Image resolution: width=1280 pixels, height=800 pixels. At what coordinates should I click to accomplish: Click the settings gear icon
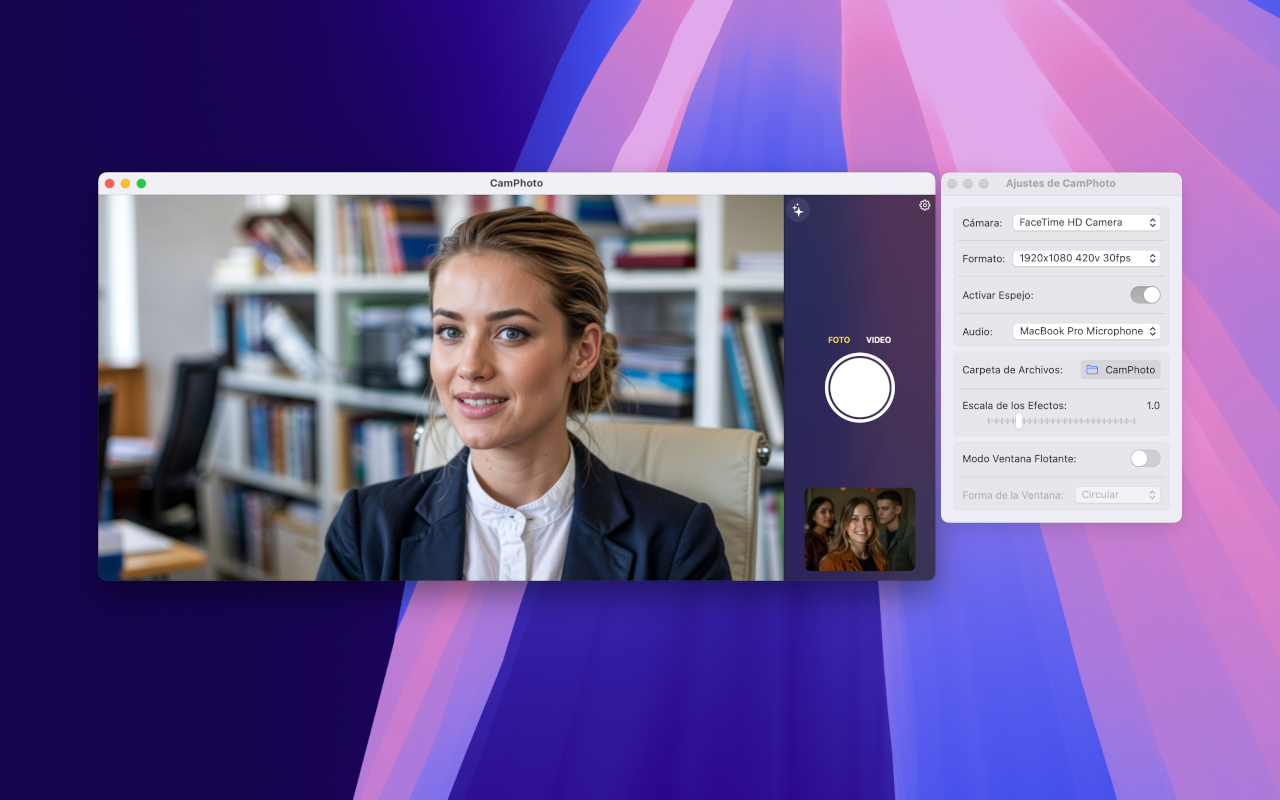(924, 205)
